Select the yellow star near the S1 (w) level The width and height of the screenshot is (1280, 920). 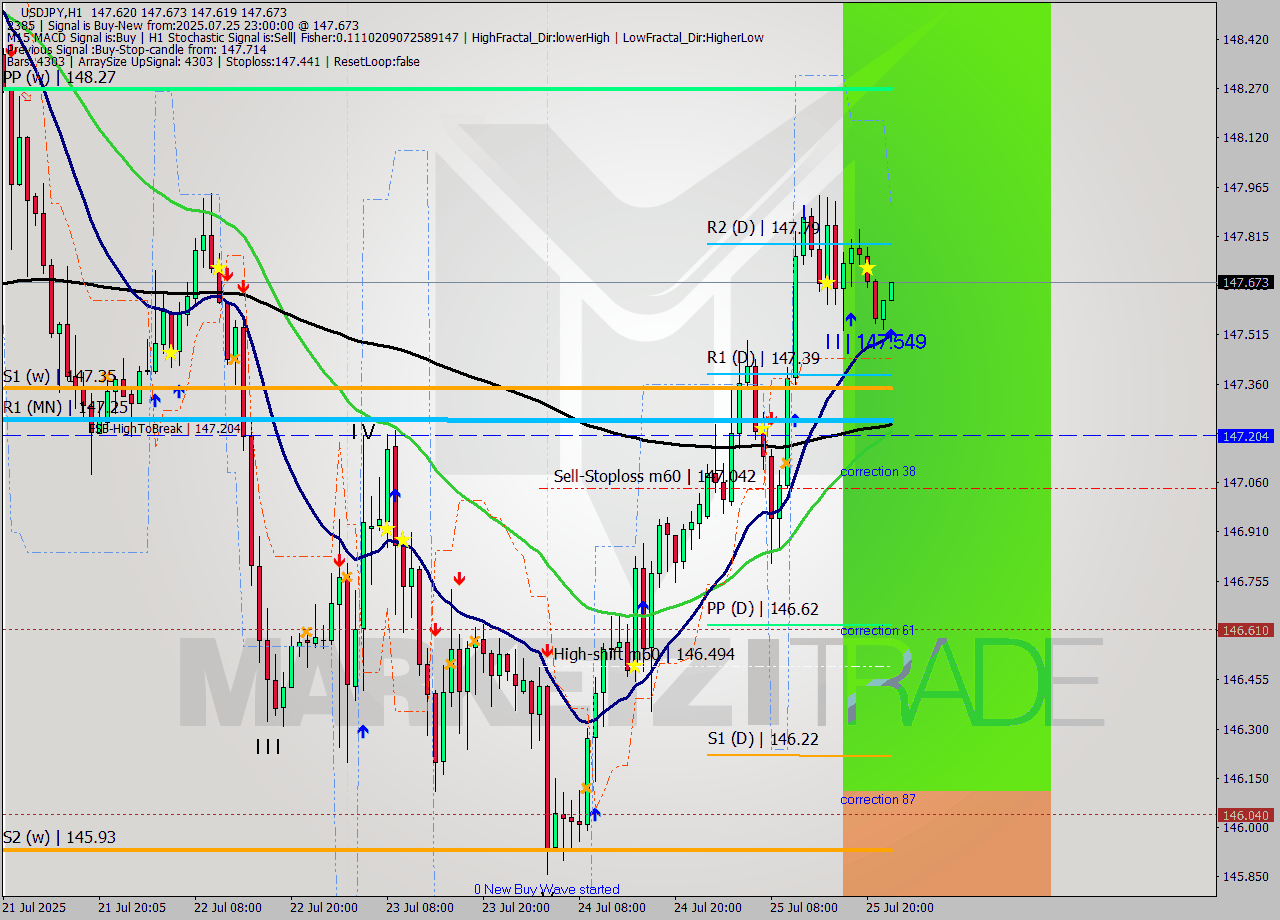click(x=172, y=352)
